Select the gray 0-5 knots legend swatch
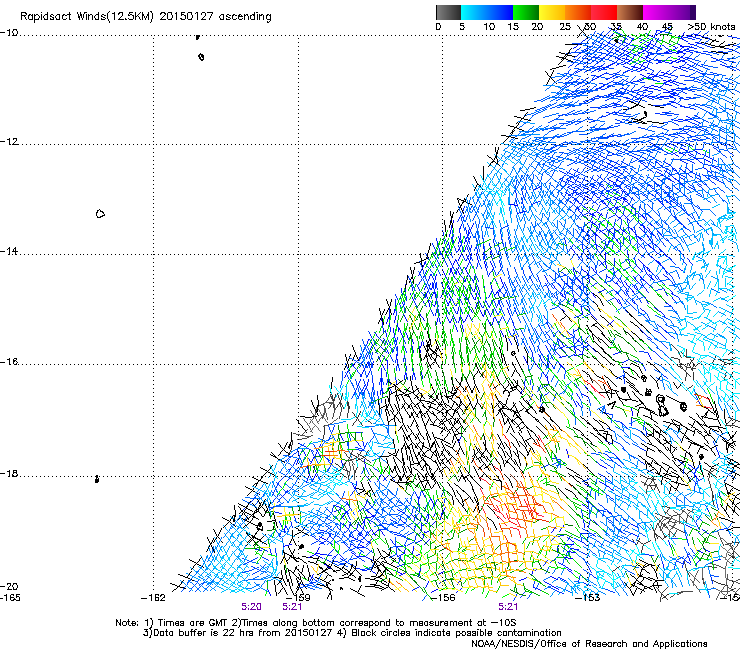This screenshot has height=650, width=740. [448, 12]
